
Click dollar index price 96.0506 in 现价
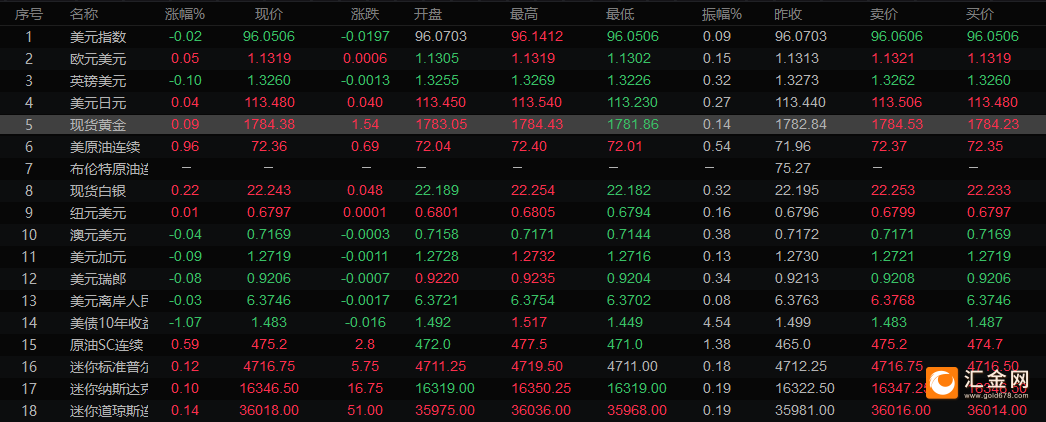(x=269, y=37)
